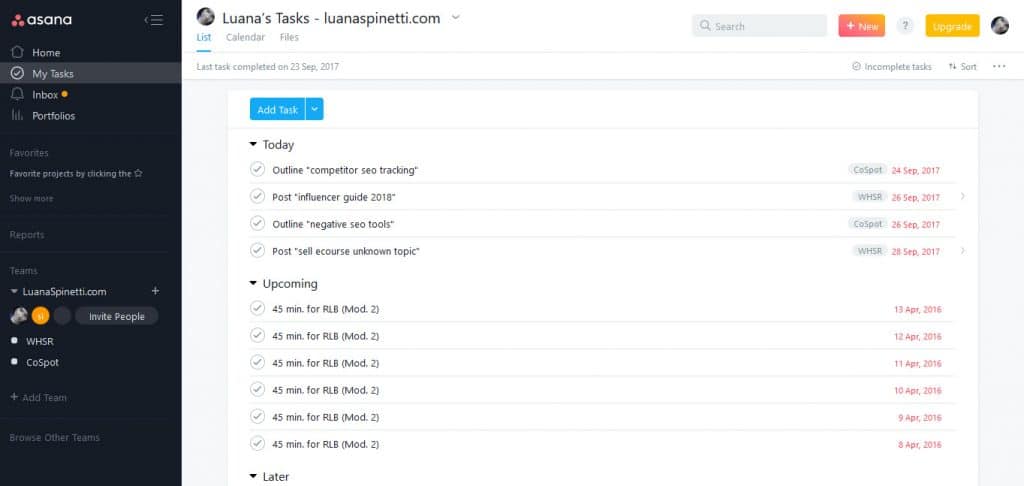Collapse the Today section
Image resolution: width=1024 pixels, height=486 pixels.
point(253,145)
